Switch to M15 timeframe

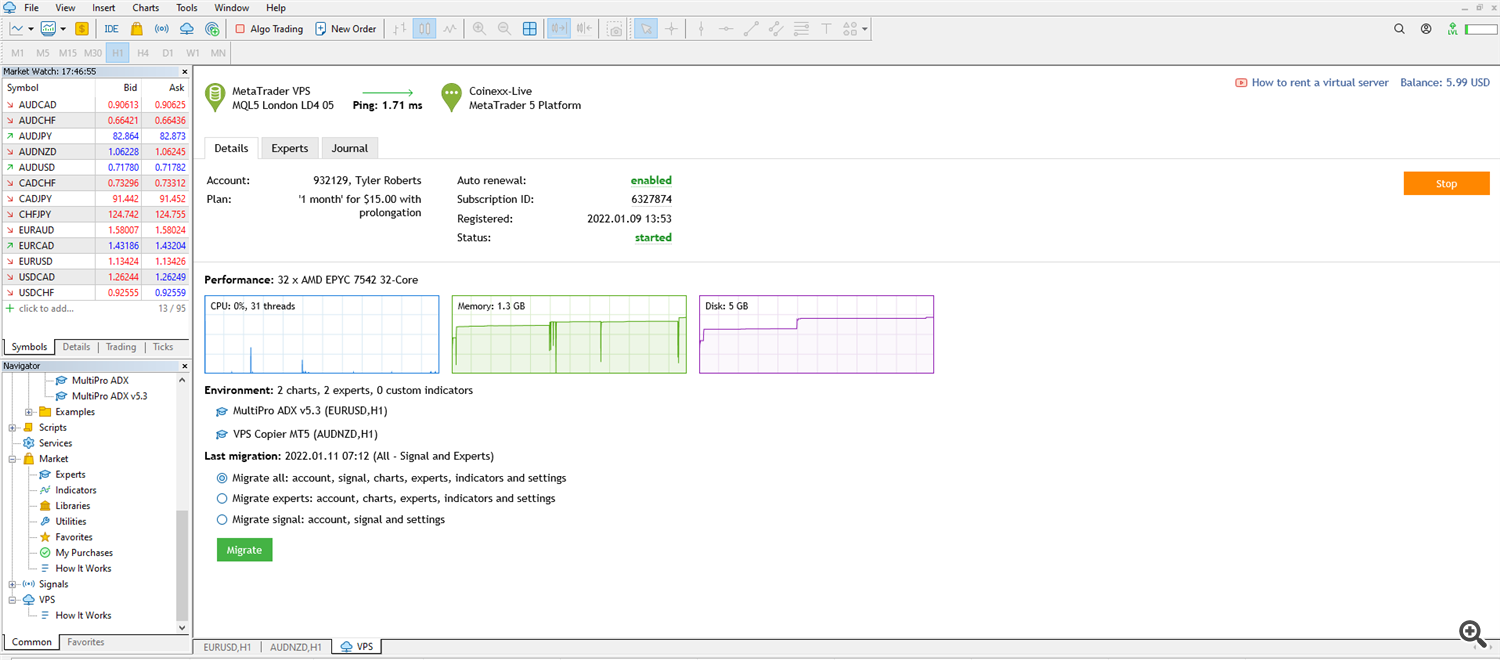(x=67, y=53)
